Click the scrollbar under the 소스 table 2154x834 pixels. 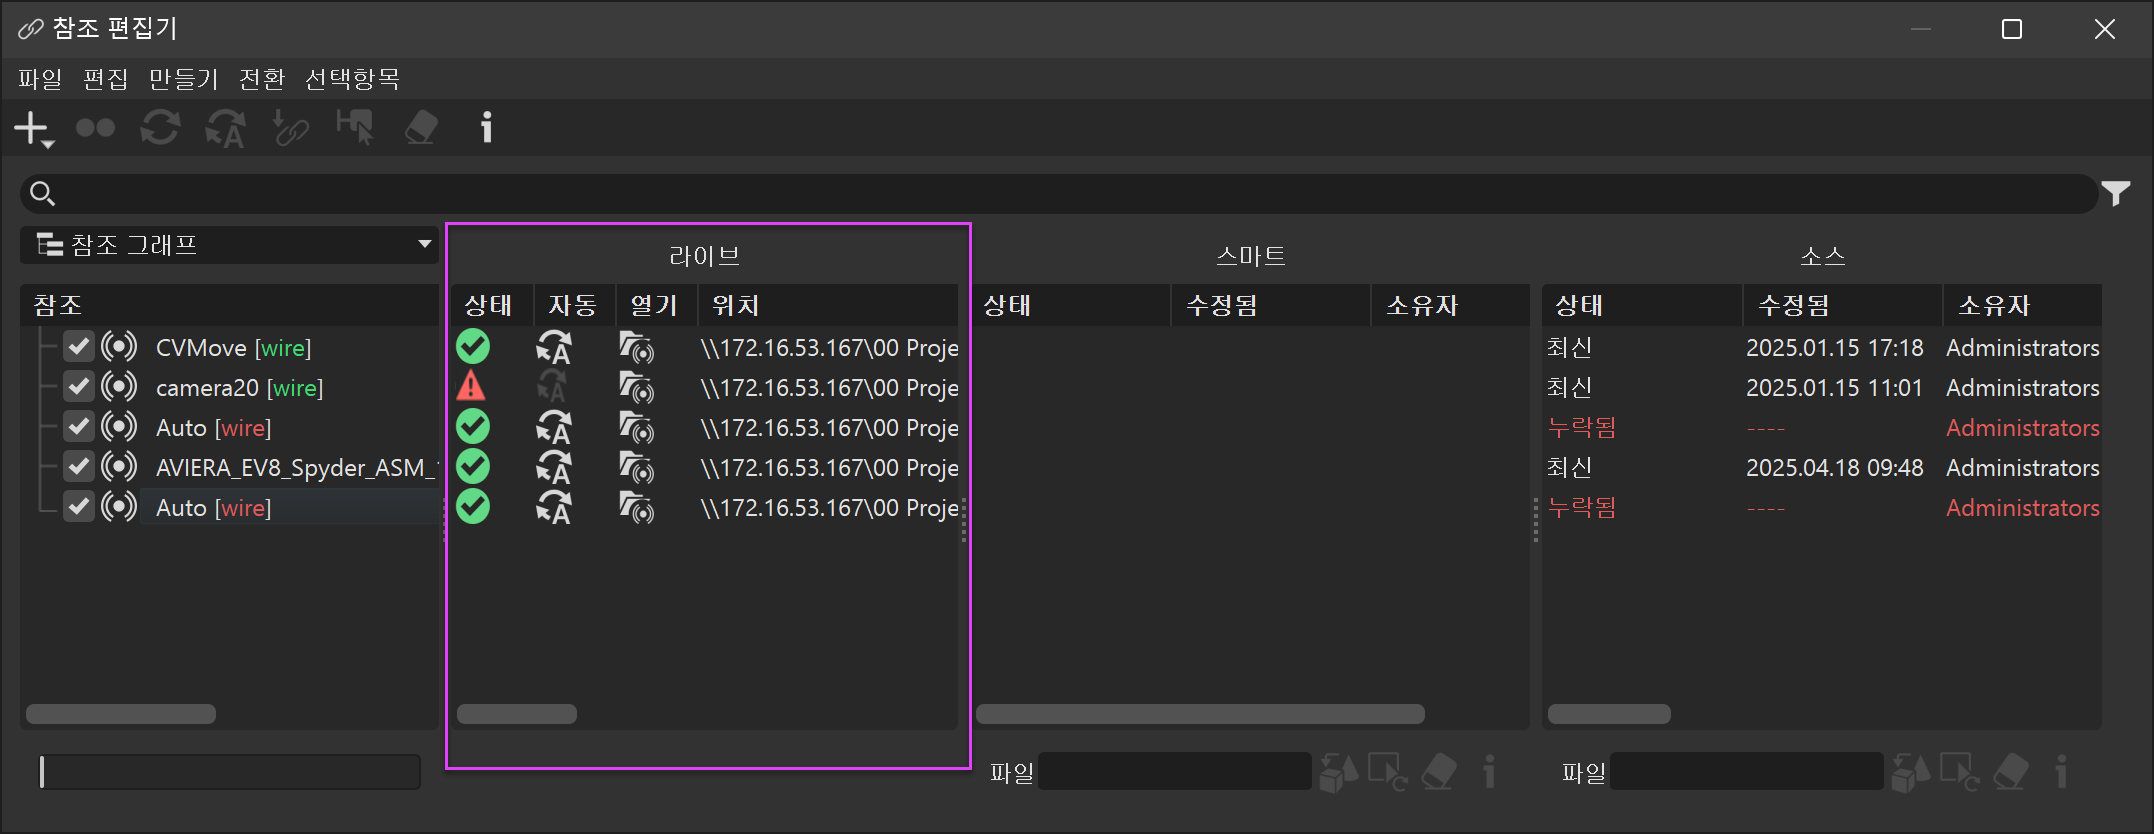[1609, 714]
